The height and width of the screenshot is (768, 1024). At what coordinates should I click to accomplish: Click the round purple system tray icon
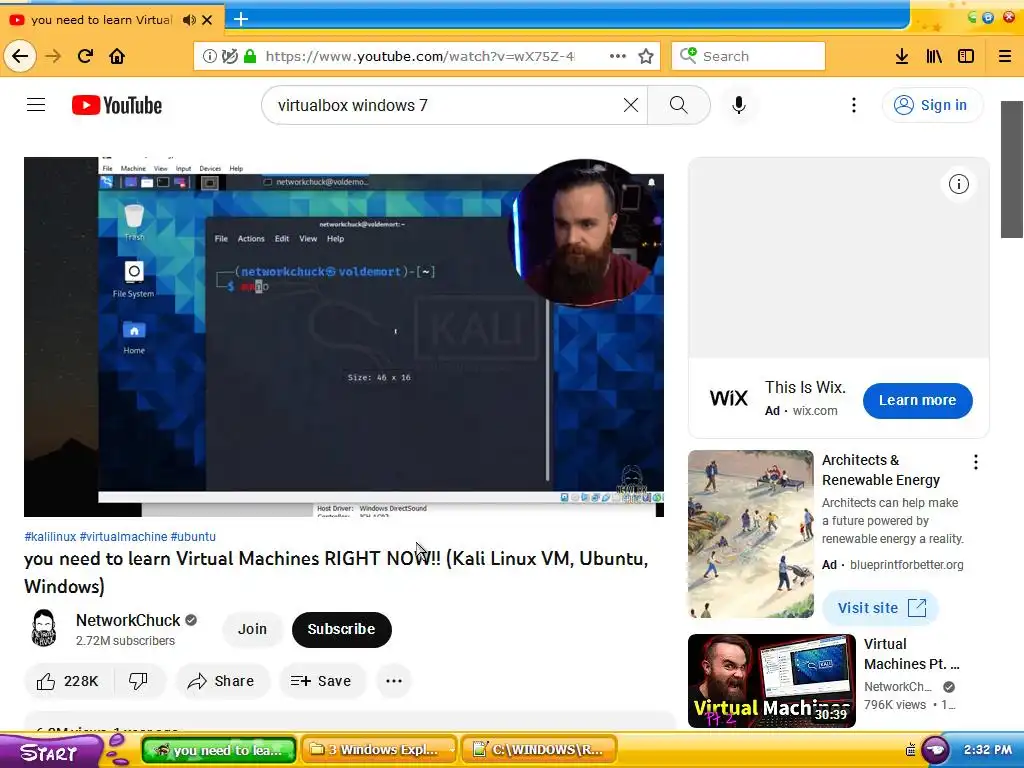(935, 750)
